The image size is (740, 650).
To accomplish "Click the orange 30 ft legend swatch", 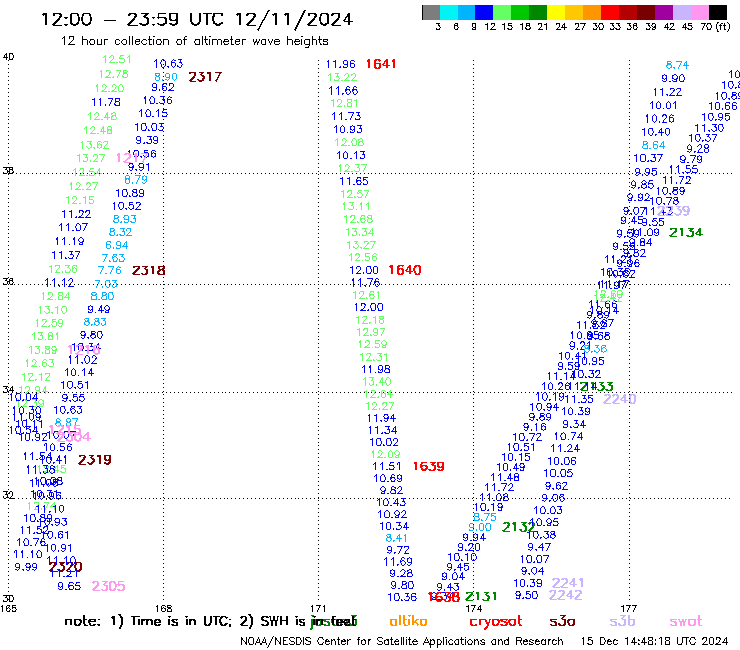I will pyautogui.click(x=592, y=12).
